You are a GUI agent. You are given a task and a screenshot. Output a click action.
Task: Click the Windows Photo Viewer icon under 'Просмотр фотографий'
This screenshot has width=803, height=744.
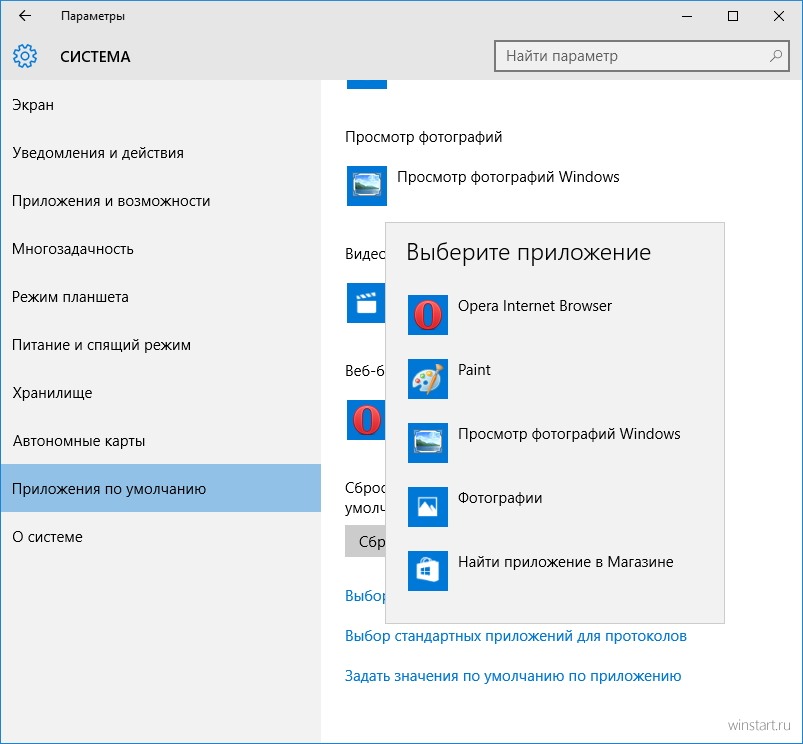pyautogui.click(x=367, y=186)
